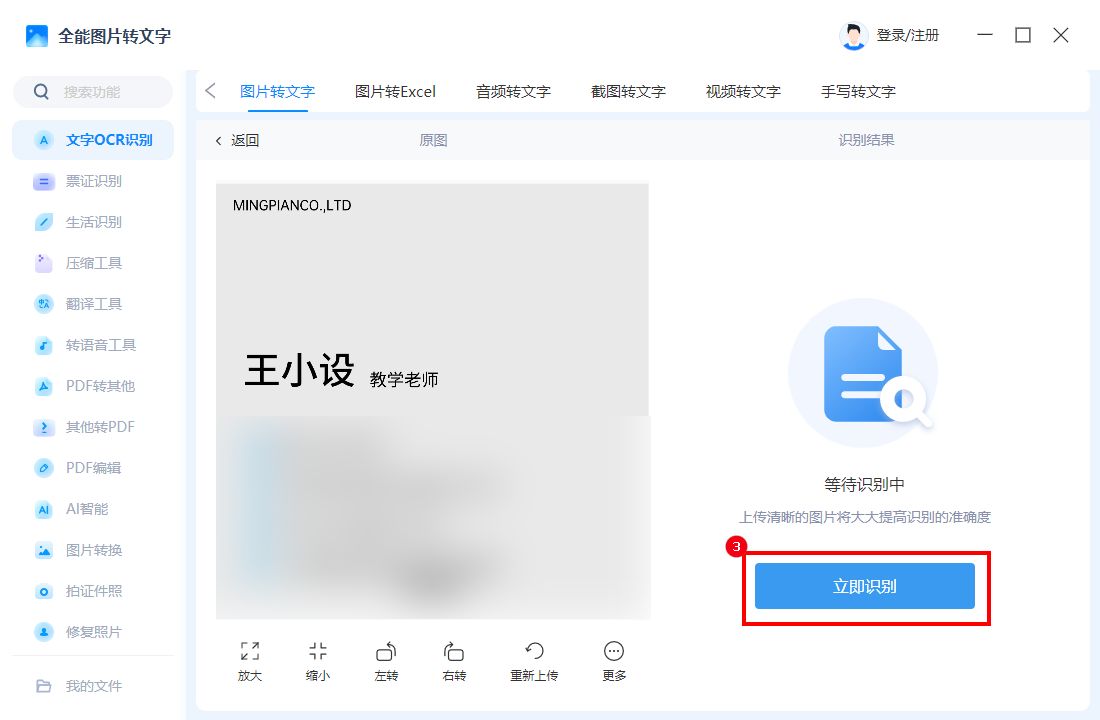The height and width of the screenshot is (720, 1100).
Task: Select PDF转其他 in the sidebar
Action: pos(93,386)
